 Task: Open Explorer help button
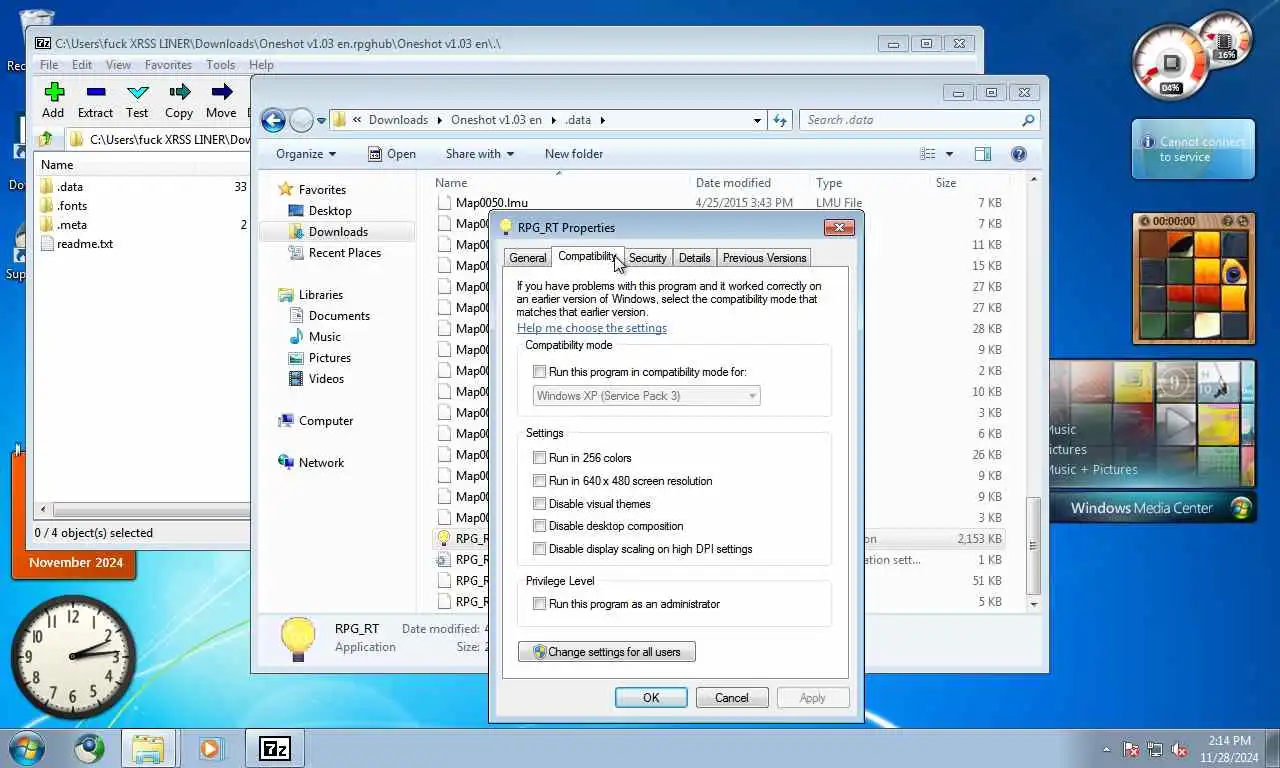coord(1019,154)
